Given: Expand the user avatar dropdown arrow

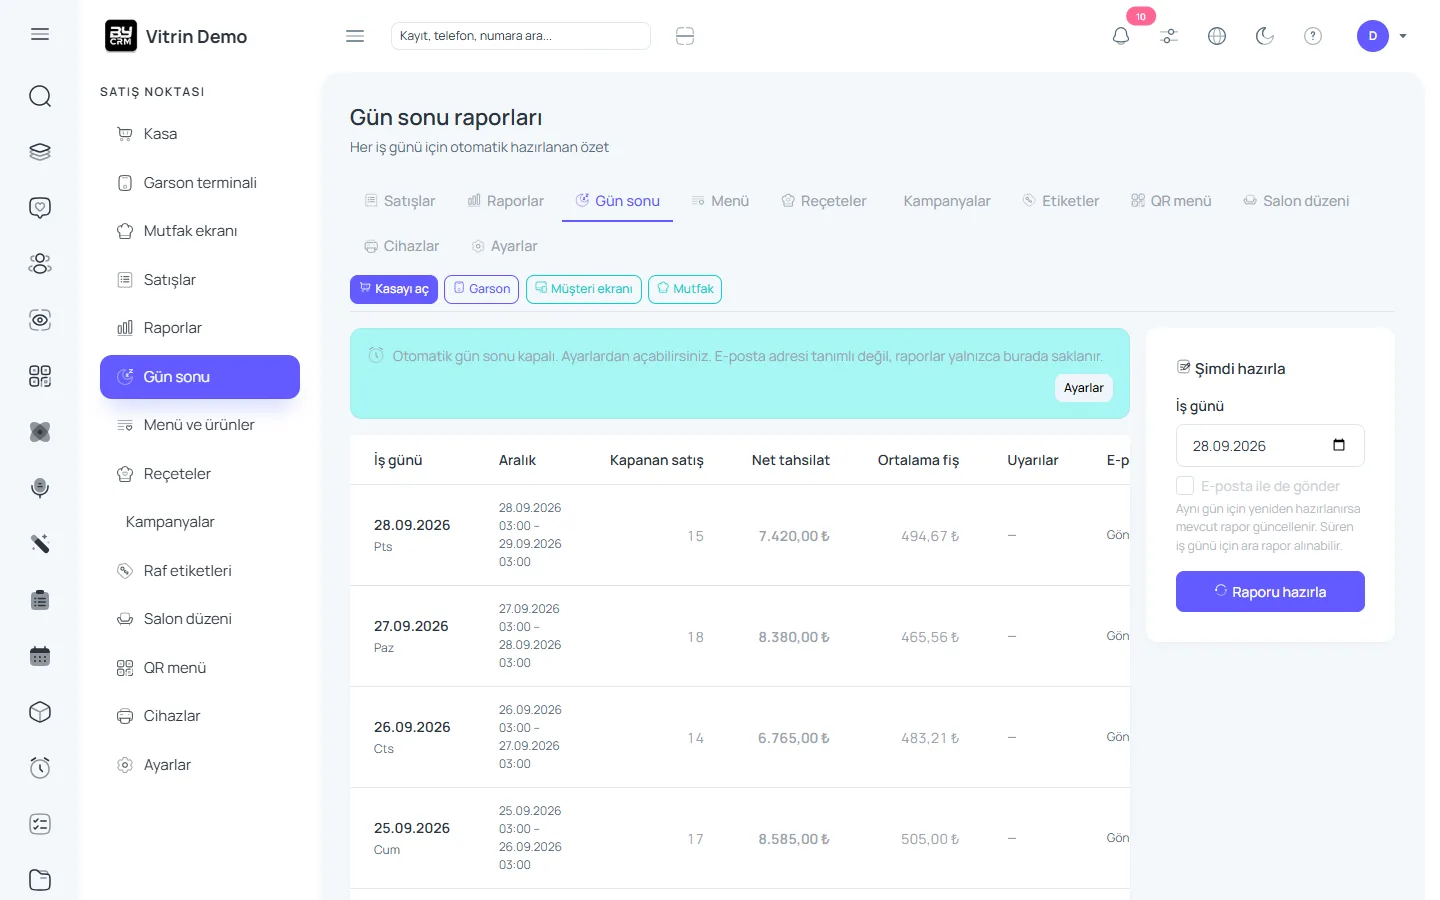Looking at the screenshot, I should tap(1403, 36).
